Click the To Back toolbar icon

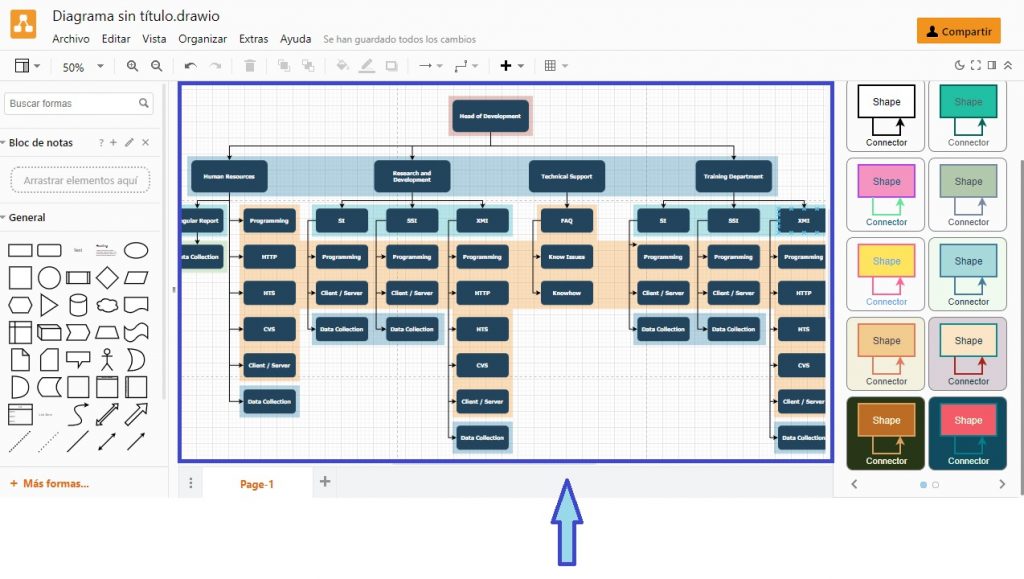click(306, 65)
